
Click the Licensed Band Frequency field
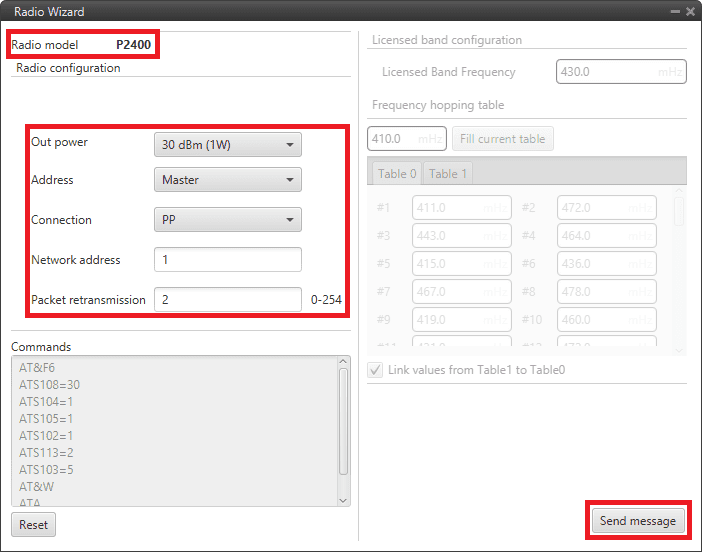(620, 72)
